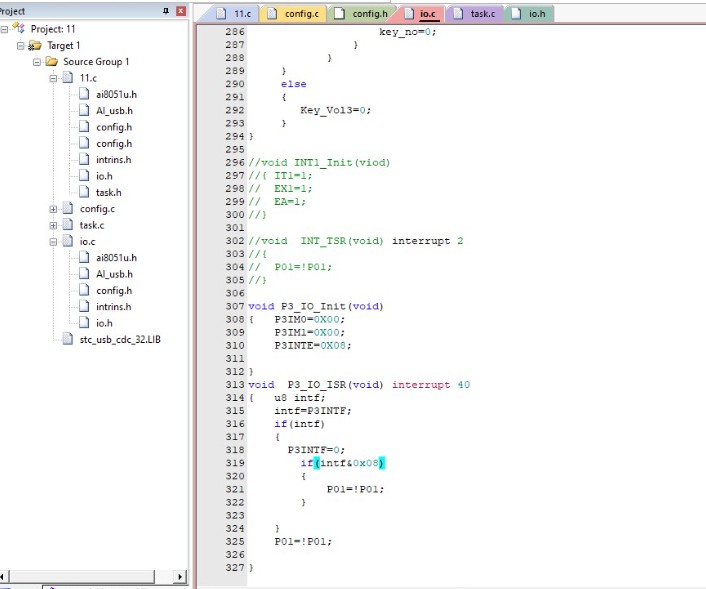Select task.h label under 11.c
Viewport: 706px width, 589px height.
(x=109, y=193)
